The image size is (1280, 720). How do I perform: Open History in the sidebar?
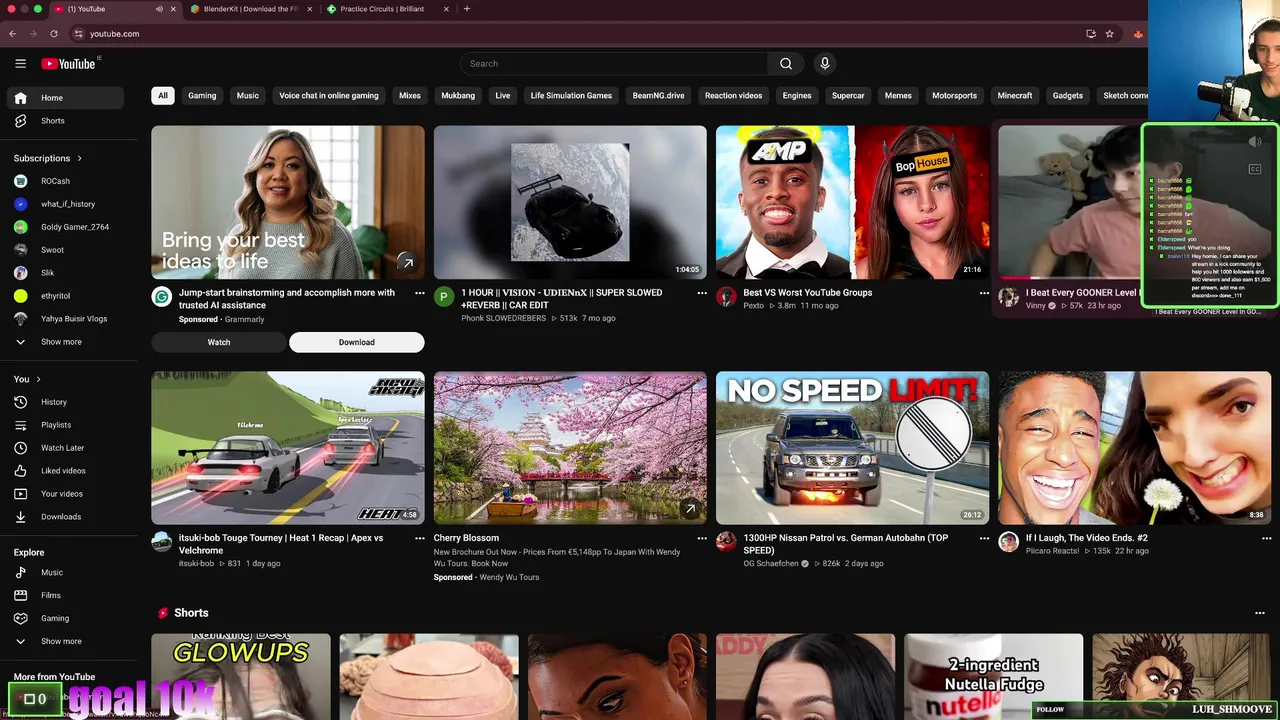point(66,402)
